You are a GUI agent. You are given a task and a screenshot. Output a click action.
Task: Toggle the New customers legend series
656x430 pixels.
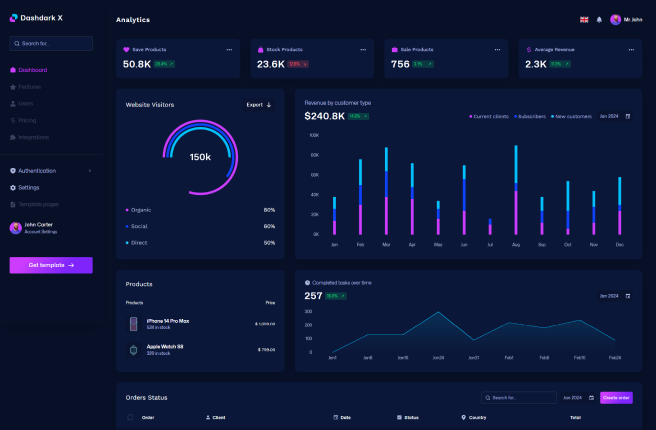[x=571, y=116]
